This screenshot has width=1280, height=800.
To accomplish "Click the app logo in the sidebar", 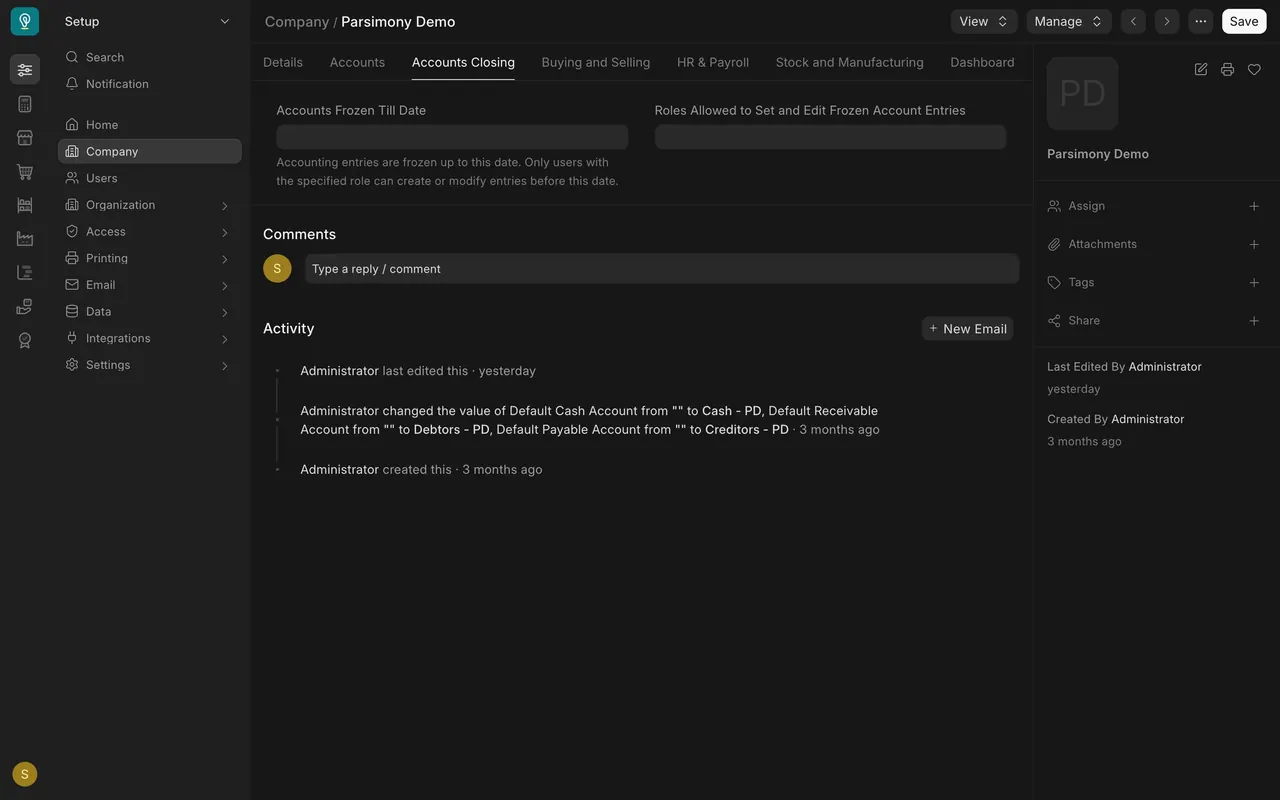I will pyautogui.click(x=25, y=21).
